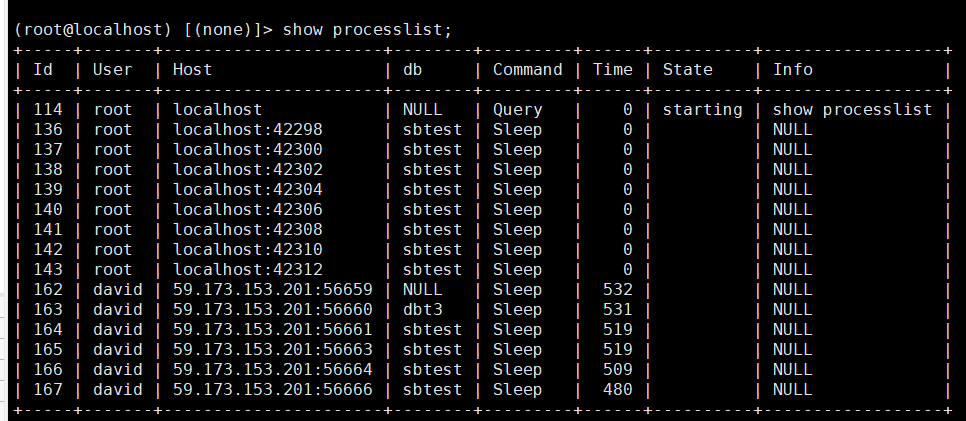Click the dbt3 database value

coord(423,309)
